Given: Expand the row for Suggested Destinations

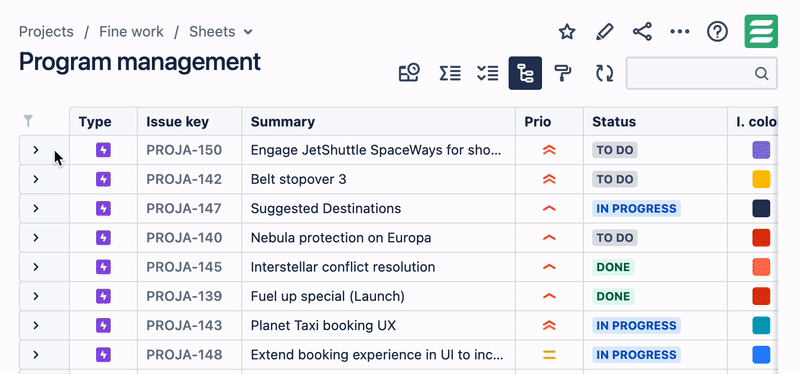Looking at the screenshot, I should coord(36,208).
